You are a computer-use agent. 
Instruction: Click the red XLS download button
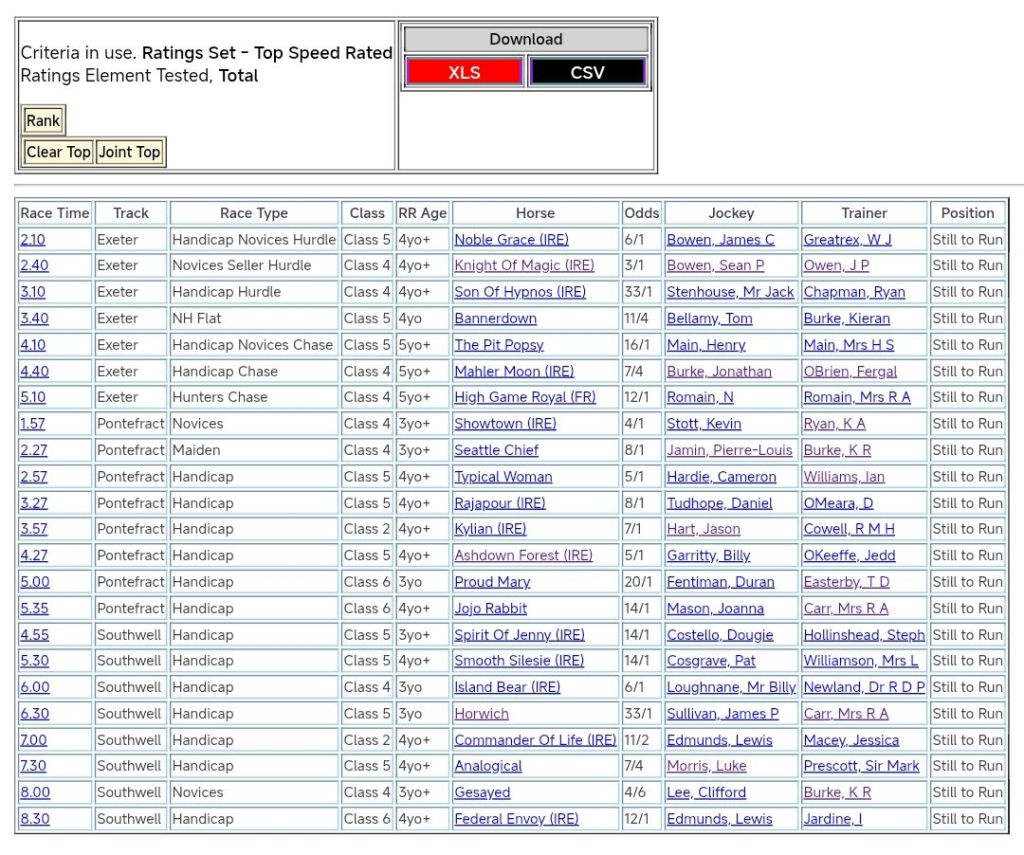coord(463,72)
